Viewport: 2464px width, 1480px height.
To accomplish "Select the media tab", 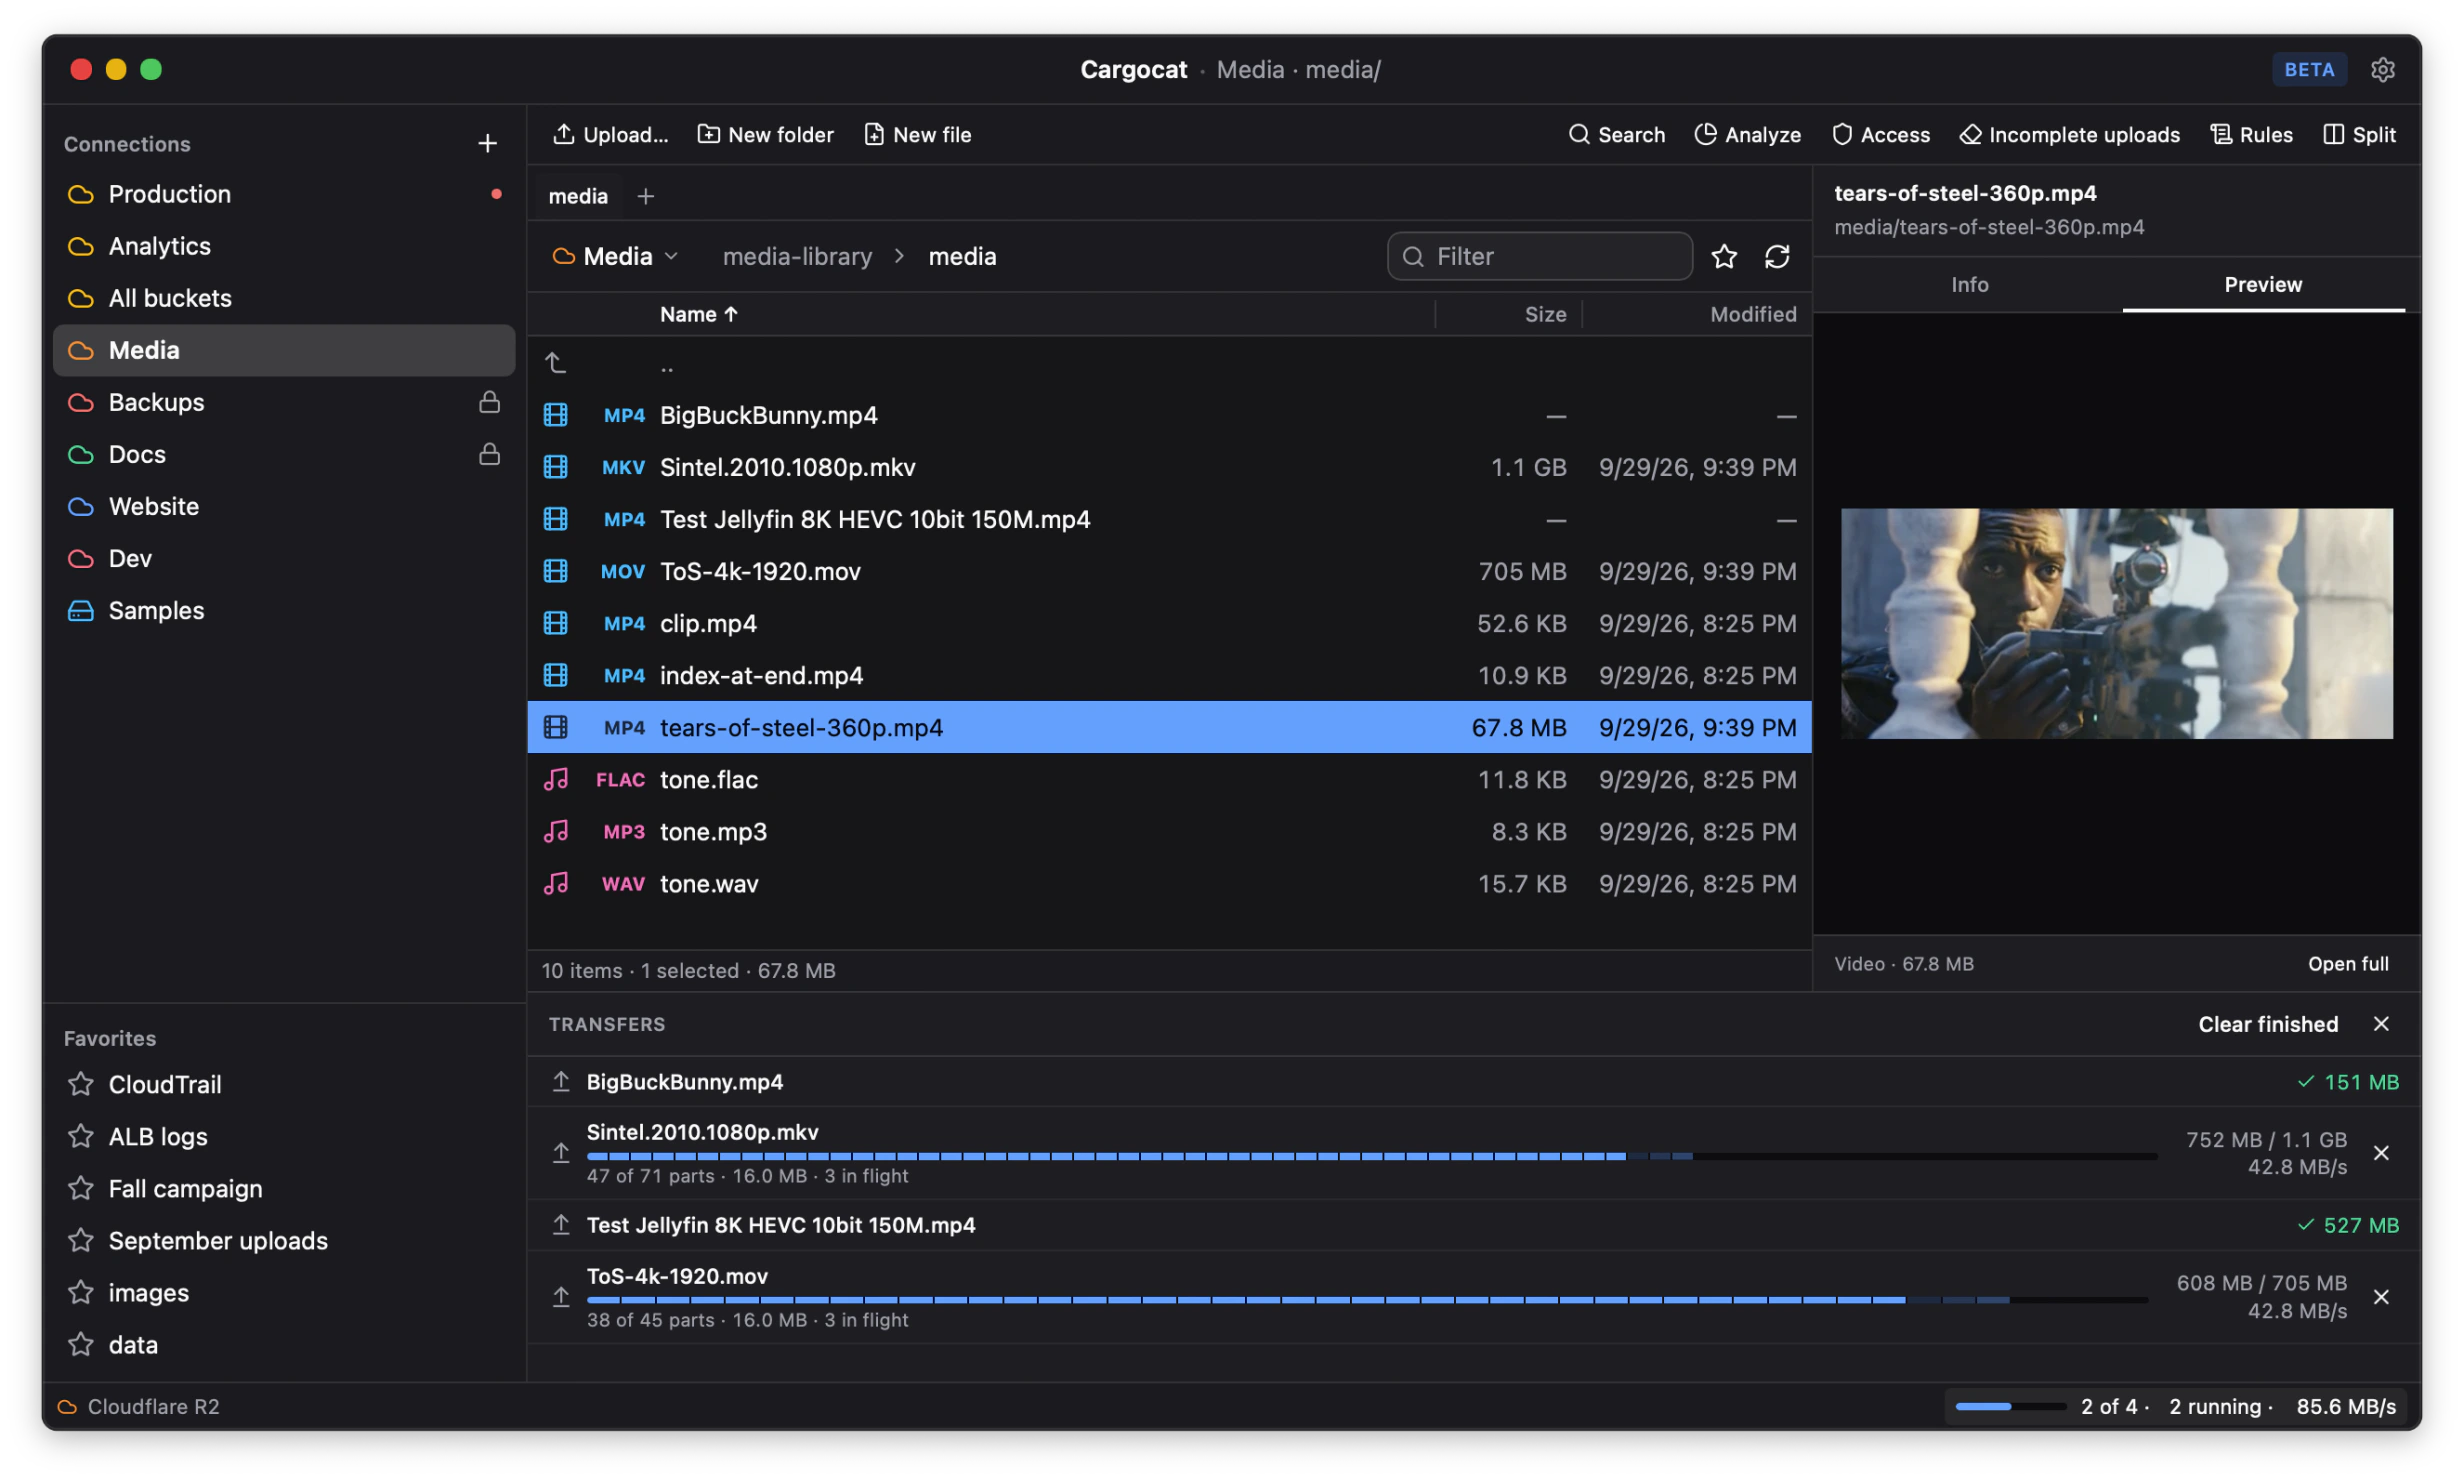I will coord(578,196).
